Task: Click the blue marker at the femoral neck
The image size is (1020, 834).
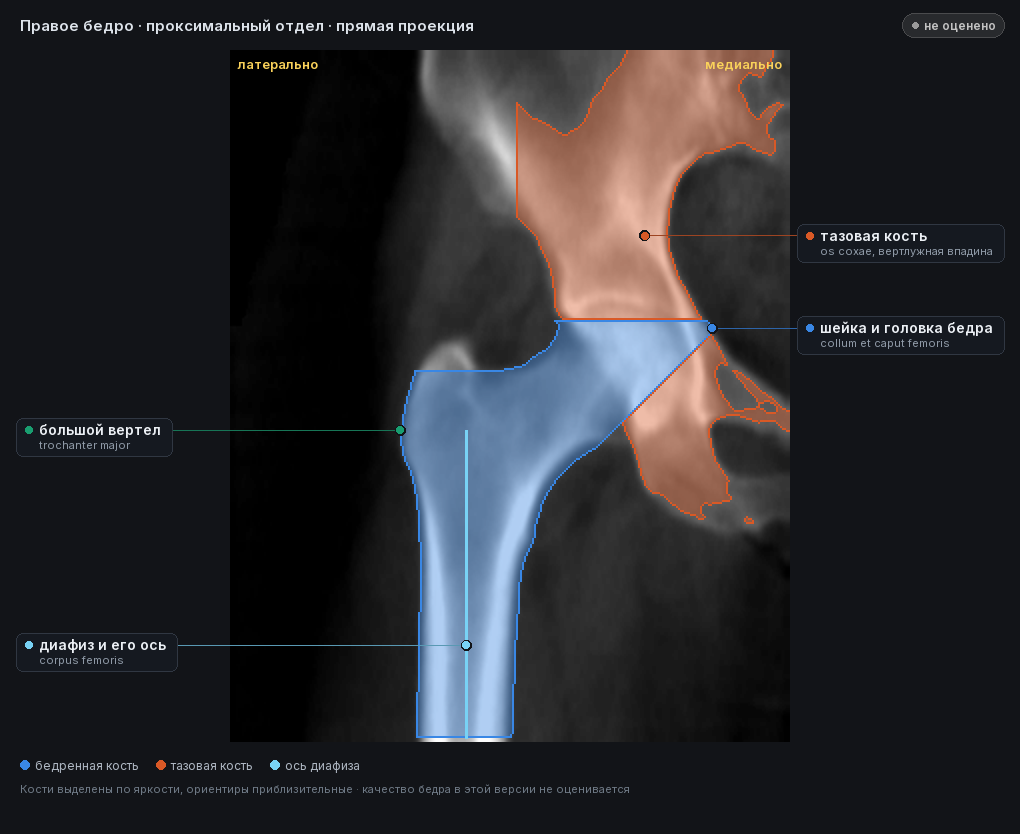Action: pyautogui.click(x=712, y=328)
